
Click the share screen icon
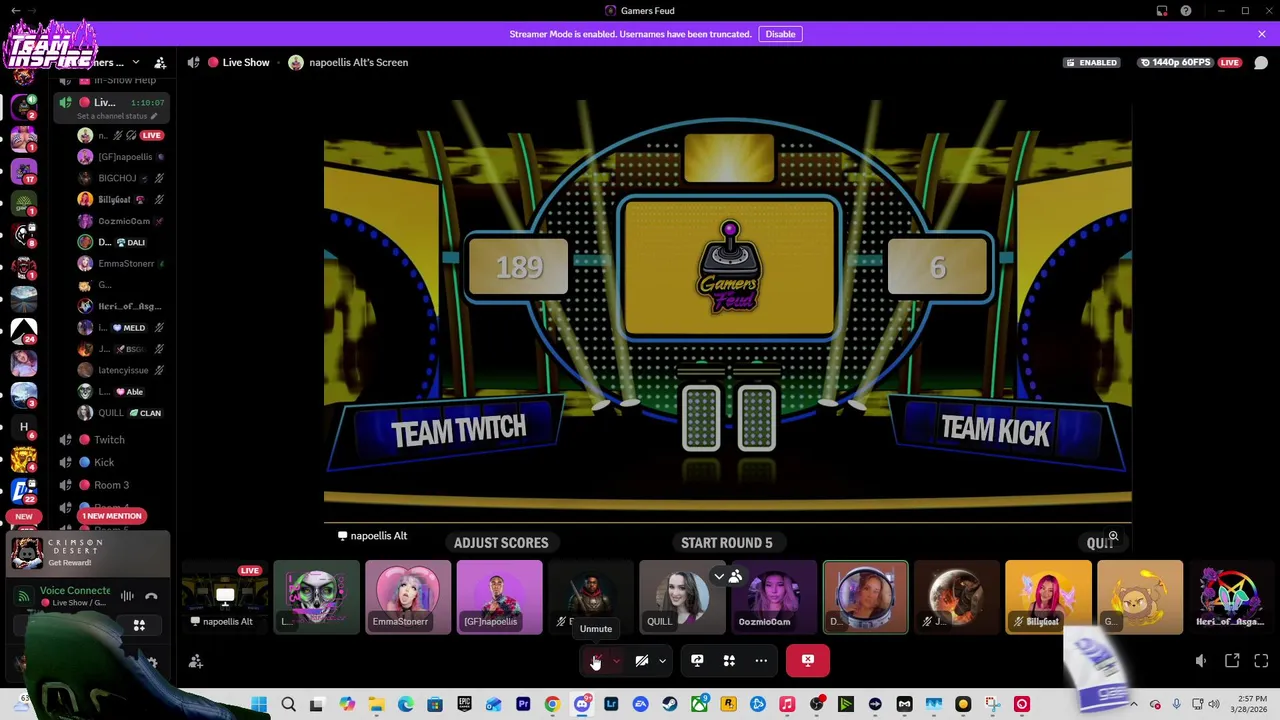(697, 660)
